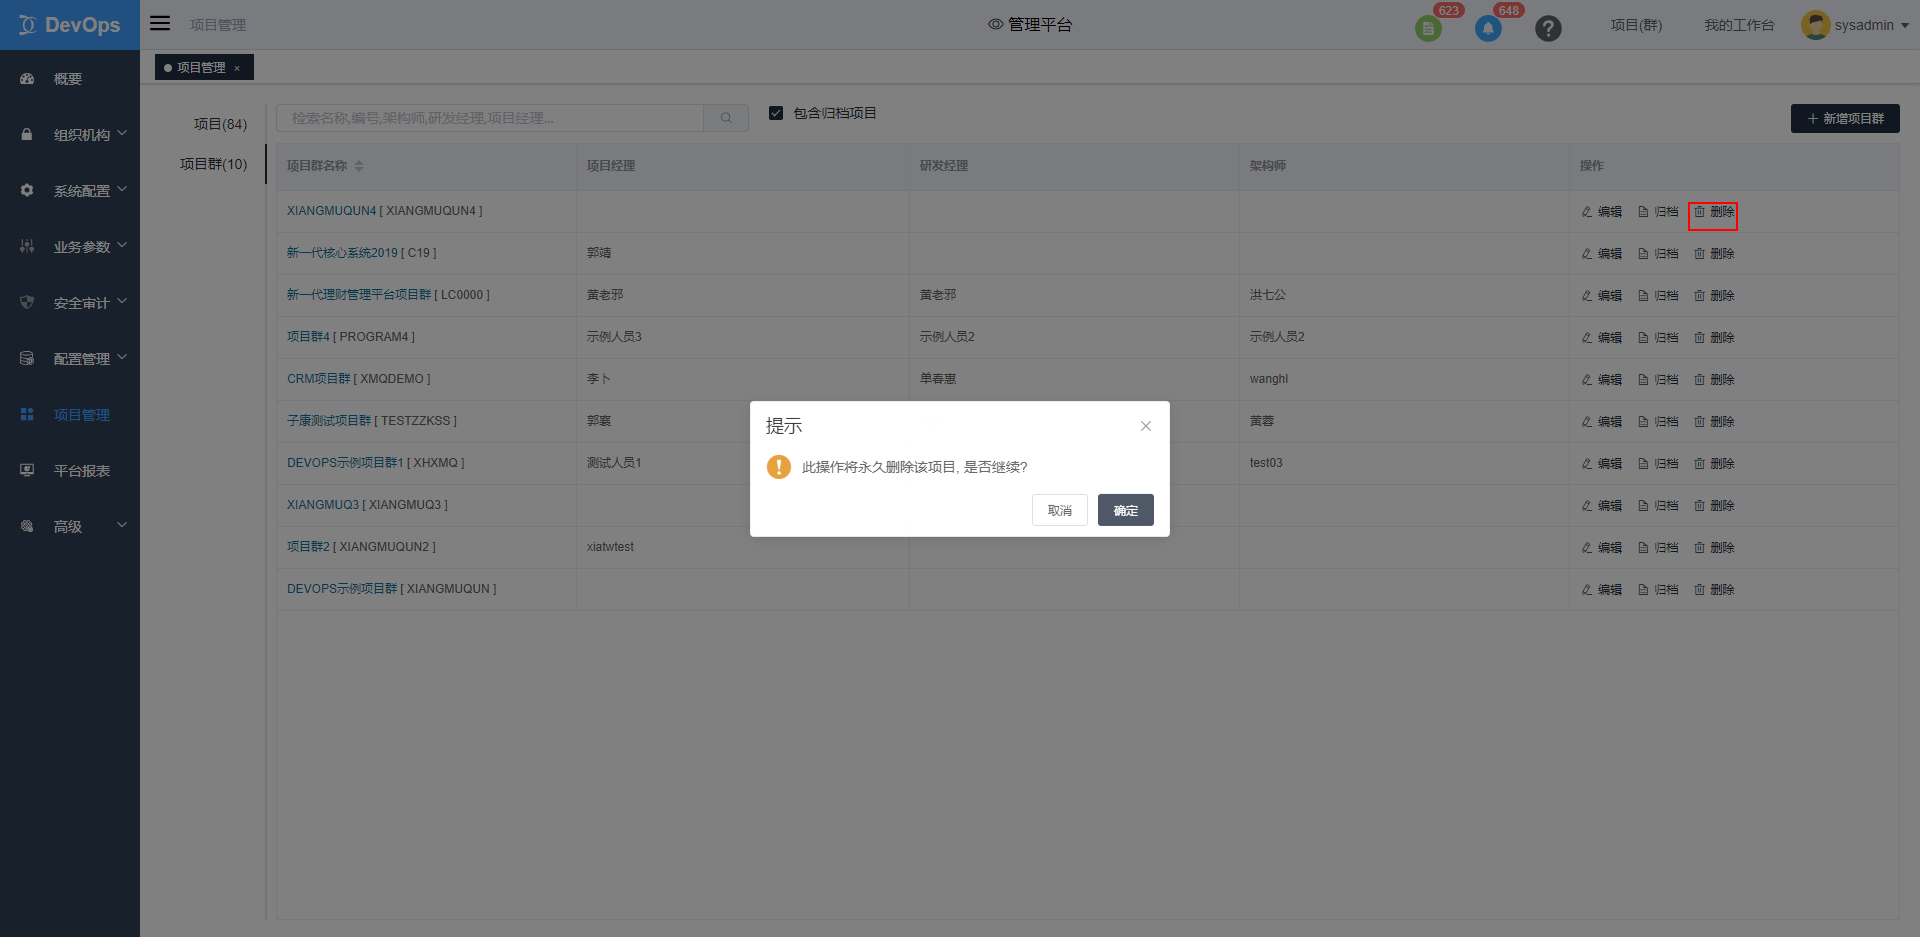Click the project search input field

click(x=490, y=118)
